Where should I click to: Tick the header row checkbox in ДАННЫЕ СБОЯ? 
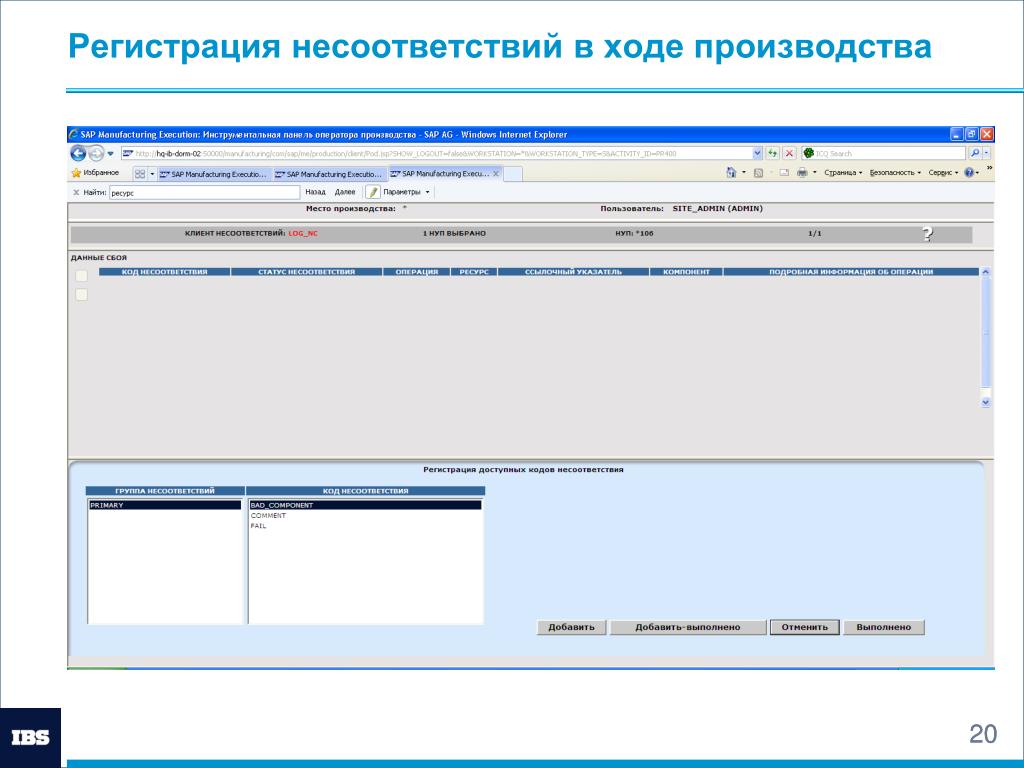pos(81,276)
